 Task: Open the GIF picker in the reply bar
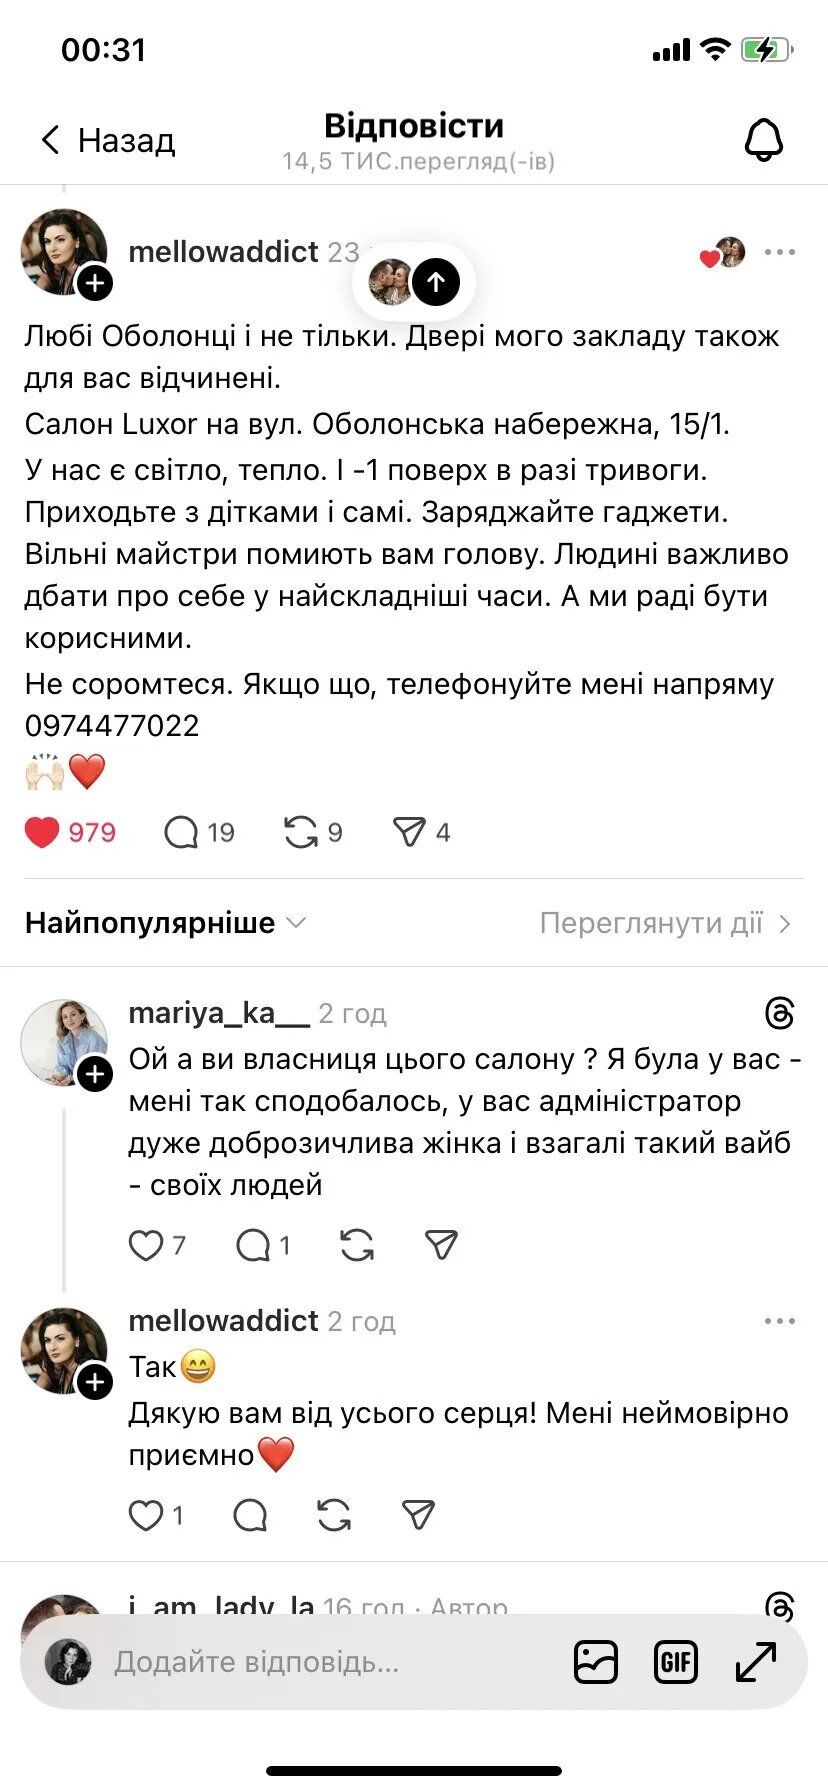[675, 1662]
